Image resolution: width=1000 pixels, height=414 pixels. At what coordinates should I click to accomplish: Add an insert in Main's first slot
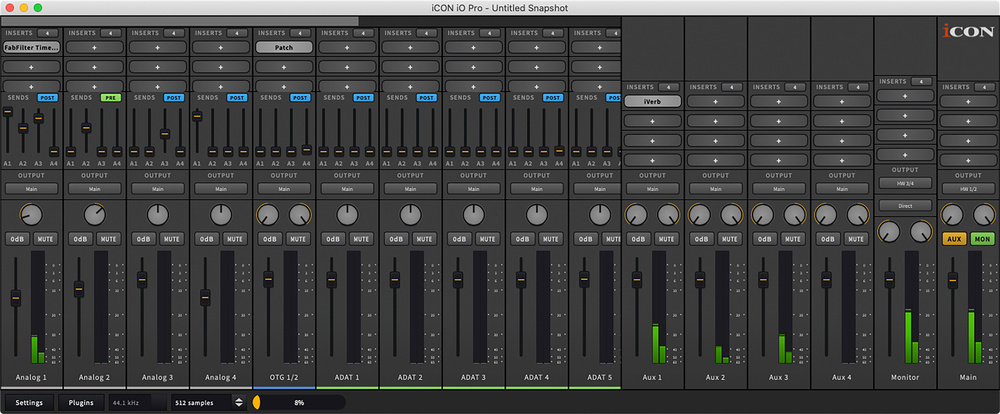968,101
